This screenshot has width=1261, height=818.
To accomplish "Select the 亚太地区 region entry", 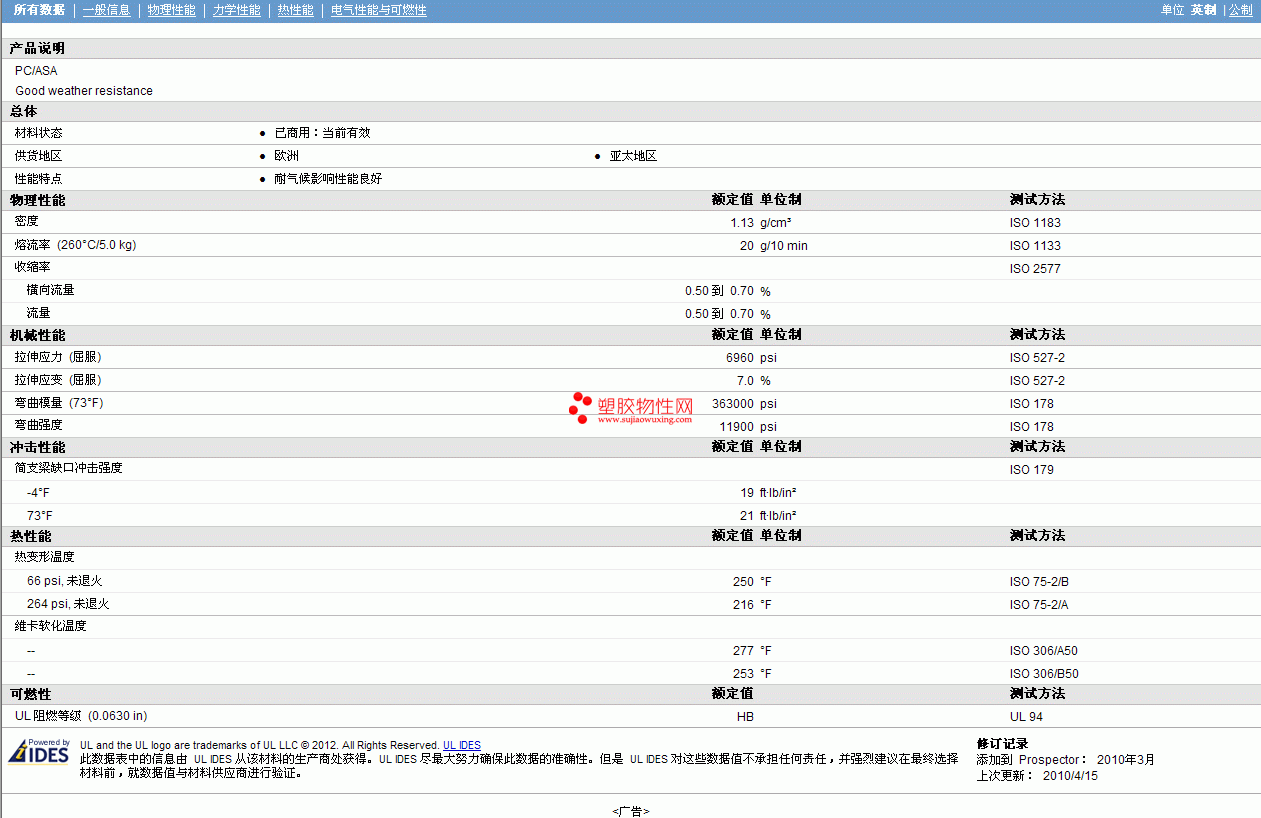I will [x=633, y=156].
